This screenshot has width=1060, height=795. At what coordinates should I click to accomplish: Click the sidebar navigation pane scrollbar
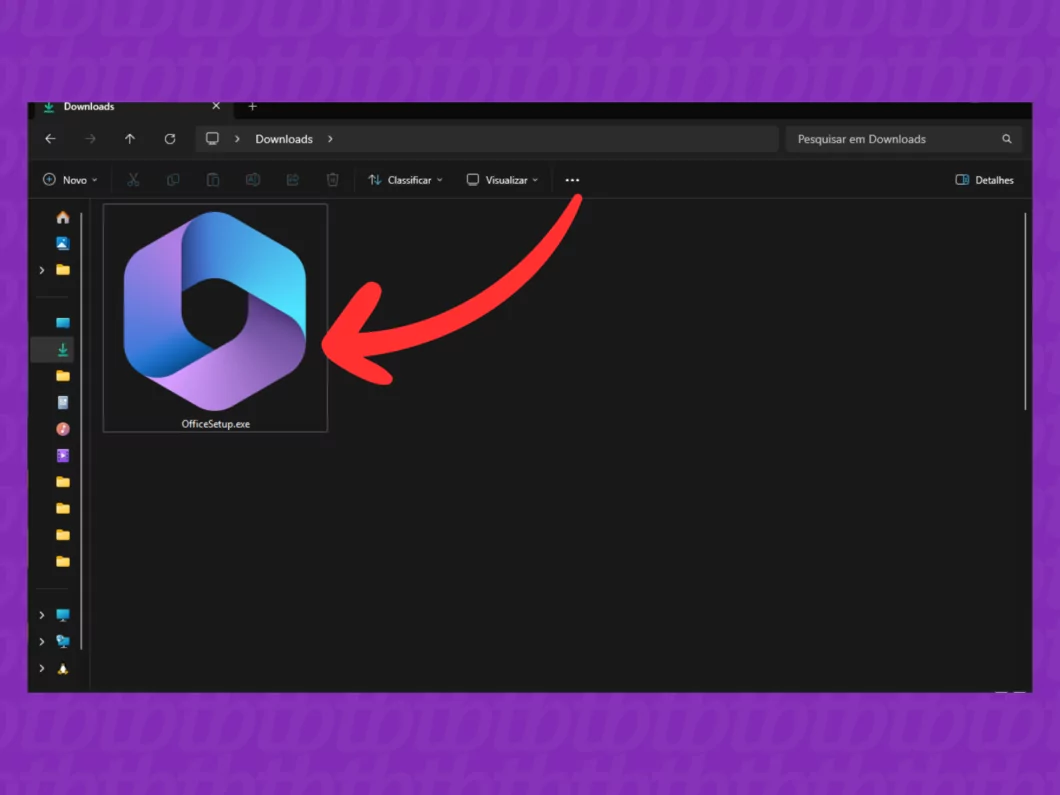tap(82, 431)
